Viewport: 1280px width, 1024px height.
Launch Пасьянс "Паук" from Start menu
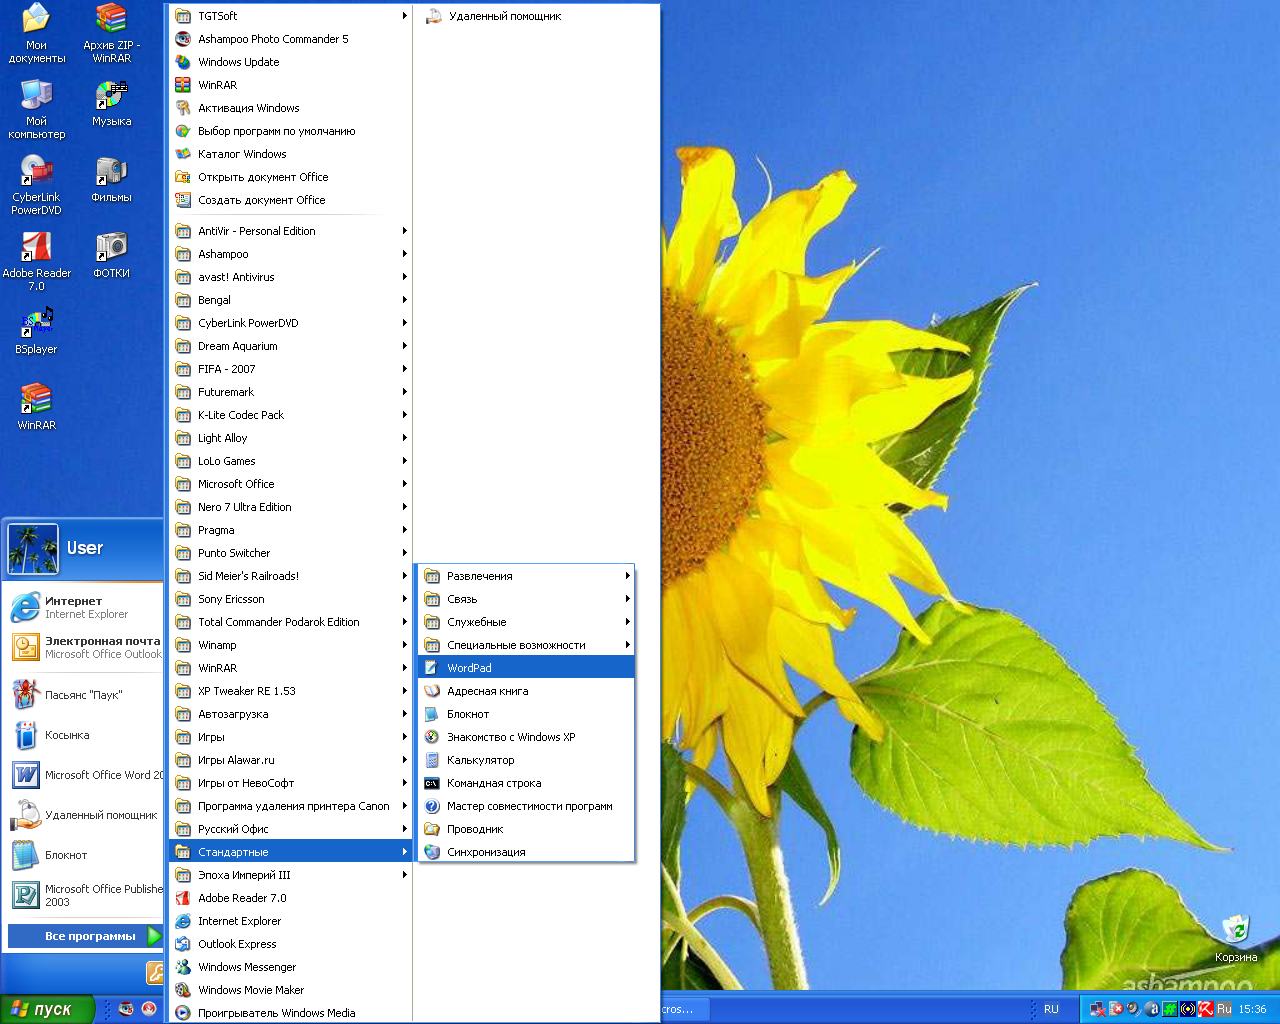[84, 695]
